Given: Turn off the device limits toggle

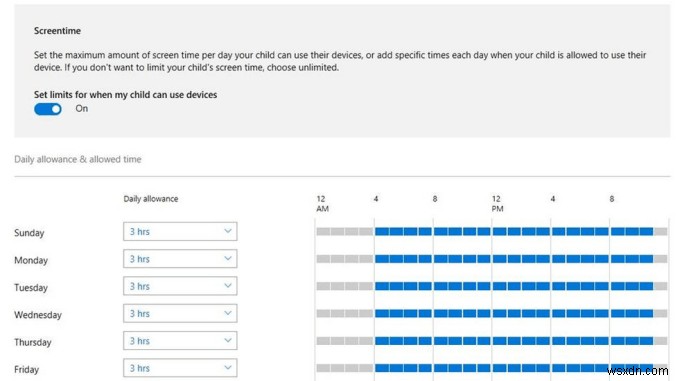Looking at the screenshot, I should point(48,109).
